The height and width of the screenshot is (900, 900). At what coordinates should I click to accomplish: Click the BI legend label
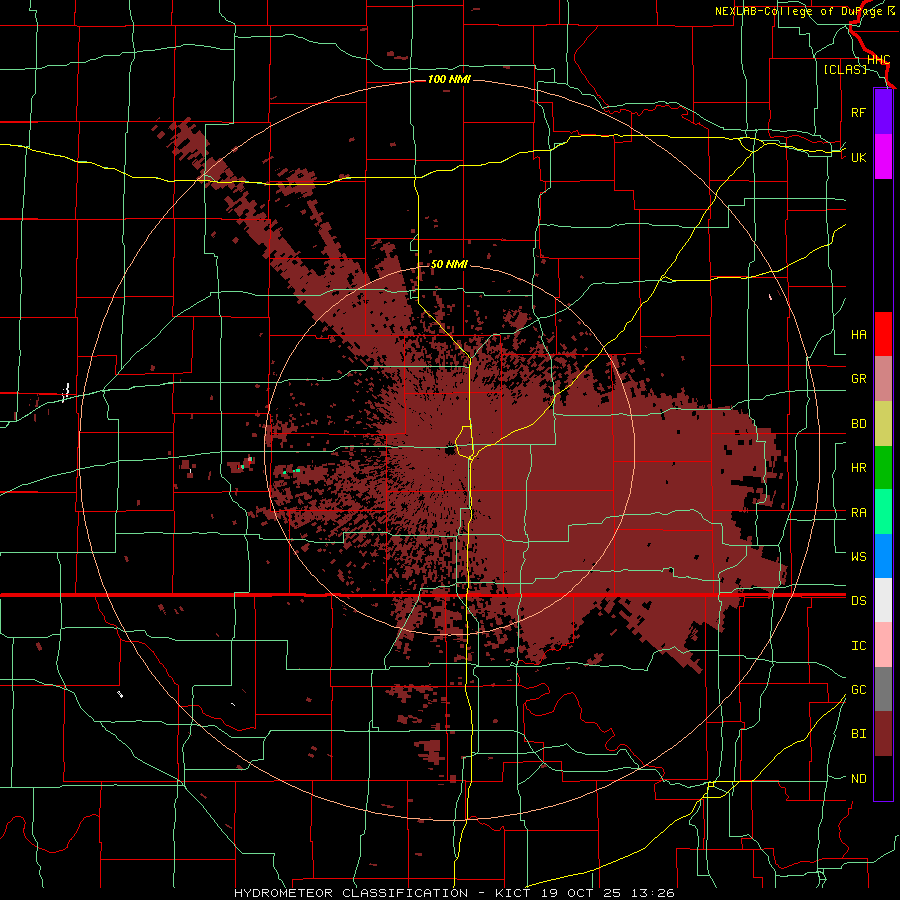pyautogui.click(x=858, y=734)
